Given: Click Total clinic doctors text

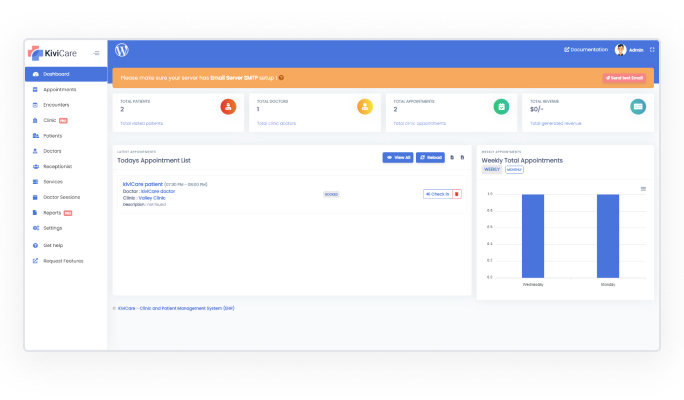Looking at the screenshot, I should click(276, 123).
